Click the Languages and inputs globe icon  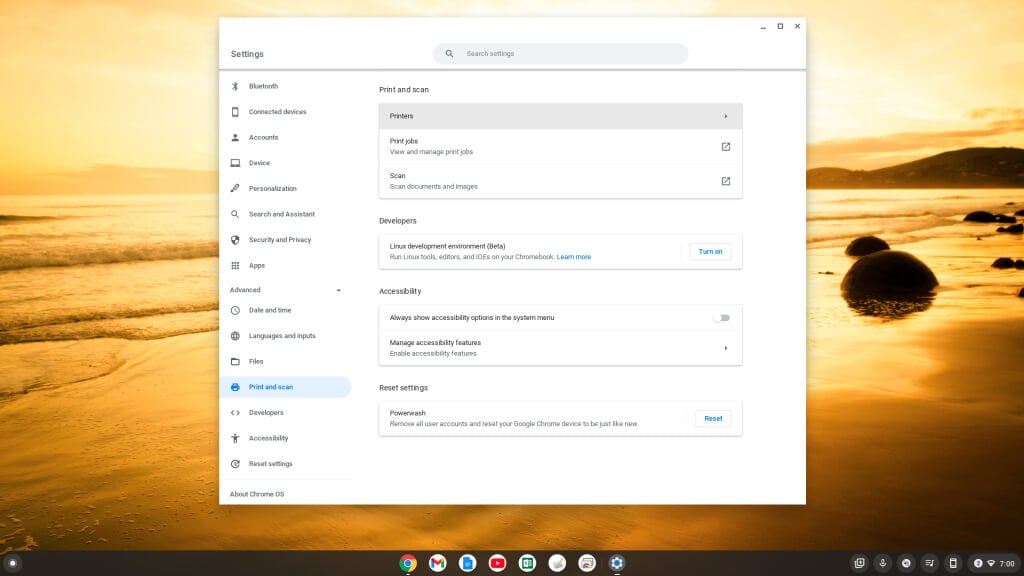click(235, 336)
